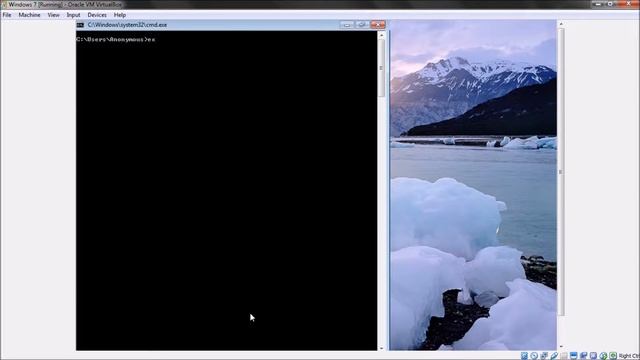This screenshot has width=640, height=360.
Task: Click the up arrow of cmd scrollbar
Action: coord(382,35)
